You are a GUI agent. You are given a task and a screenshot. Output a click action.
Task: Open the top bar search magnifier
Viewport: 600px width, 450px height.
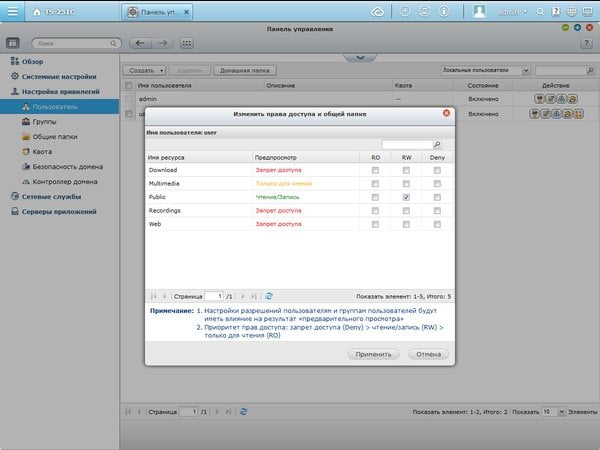(x=540, y=12)
